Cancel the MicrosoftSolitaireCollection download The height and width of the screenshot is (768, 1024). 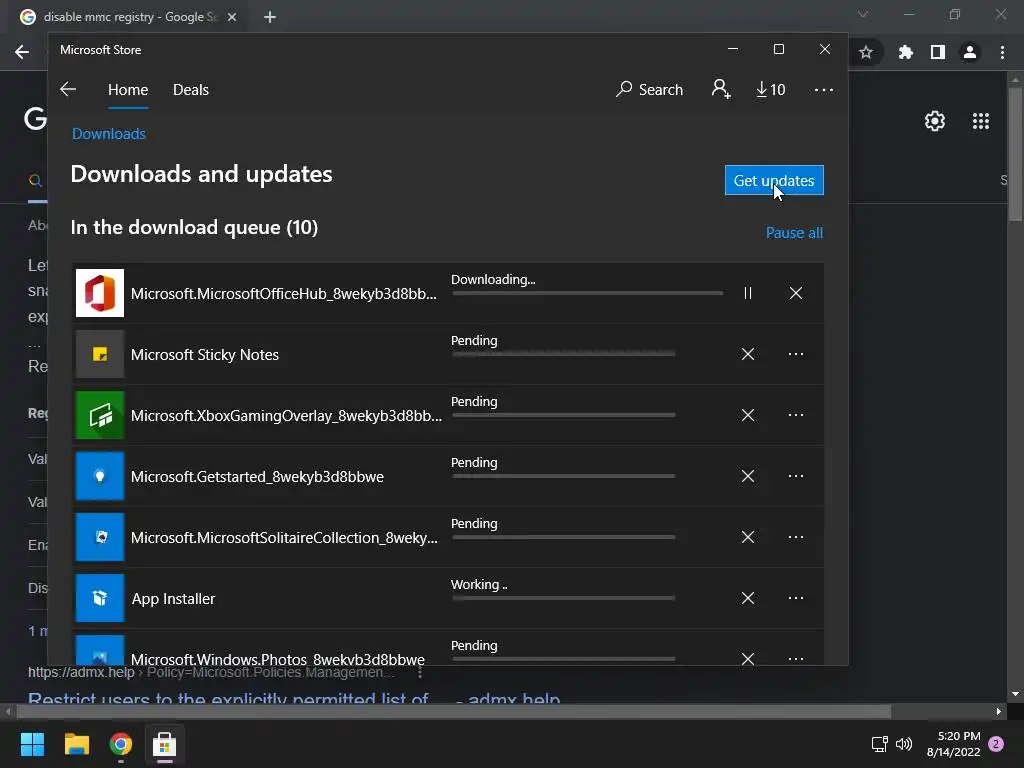748,537
